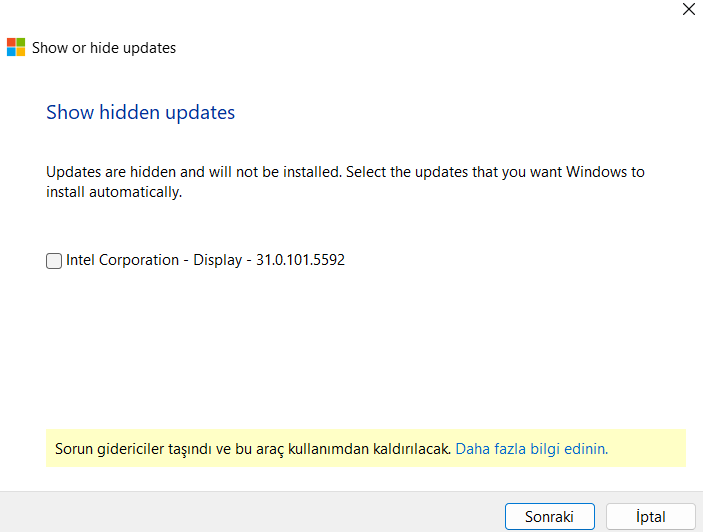Screen dimensions: 703x532
Task: Click the "Show or hide updates" title text
Action: point(104,48)
